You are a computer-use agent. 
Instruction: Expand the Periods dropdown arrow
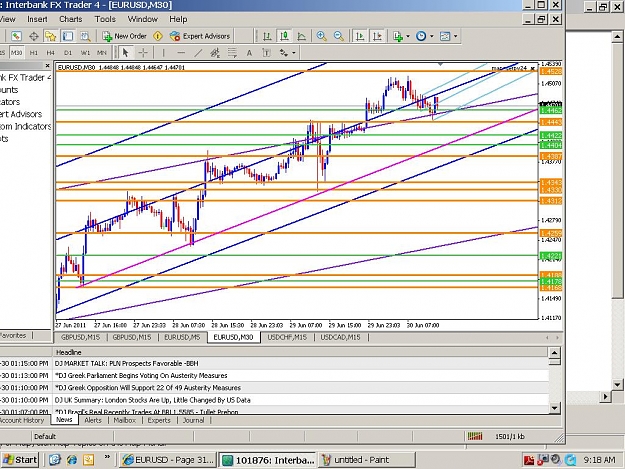click(x=432, y=36)
